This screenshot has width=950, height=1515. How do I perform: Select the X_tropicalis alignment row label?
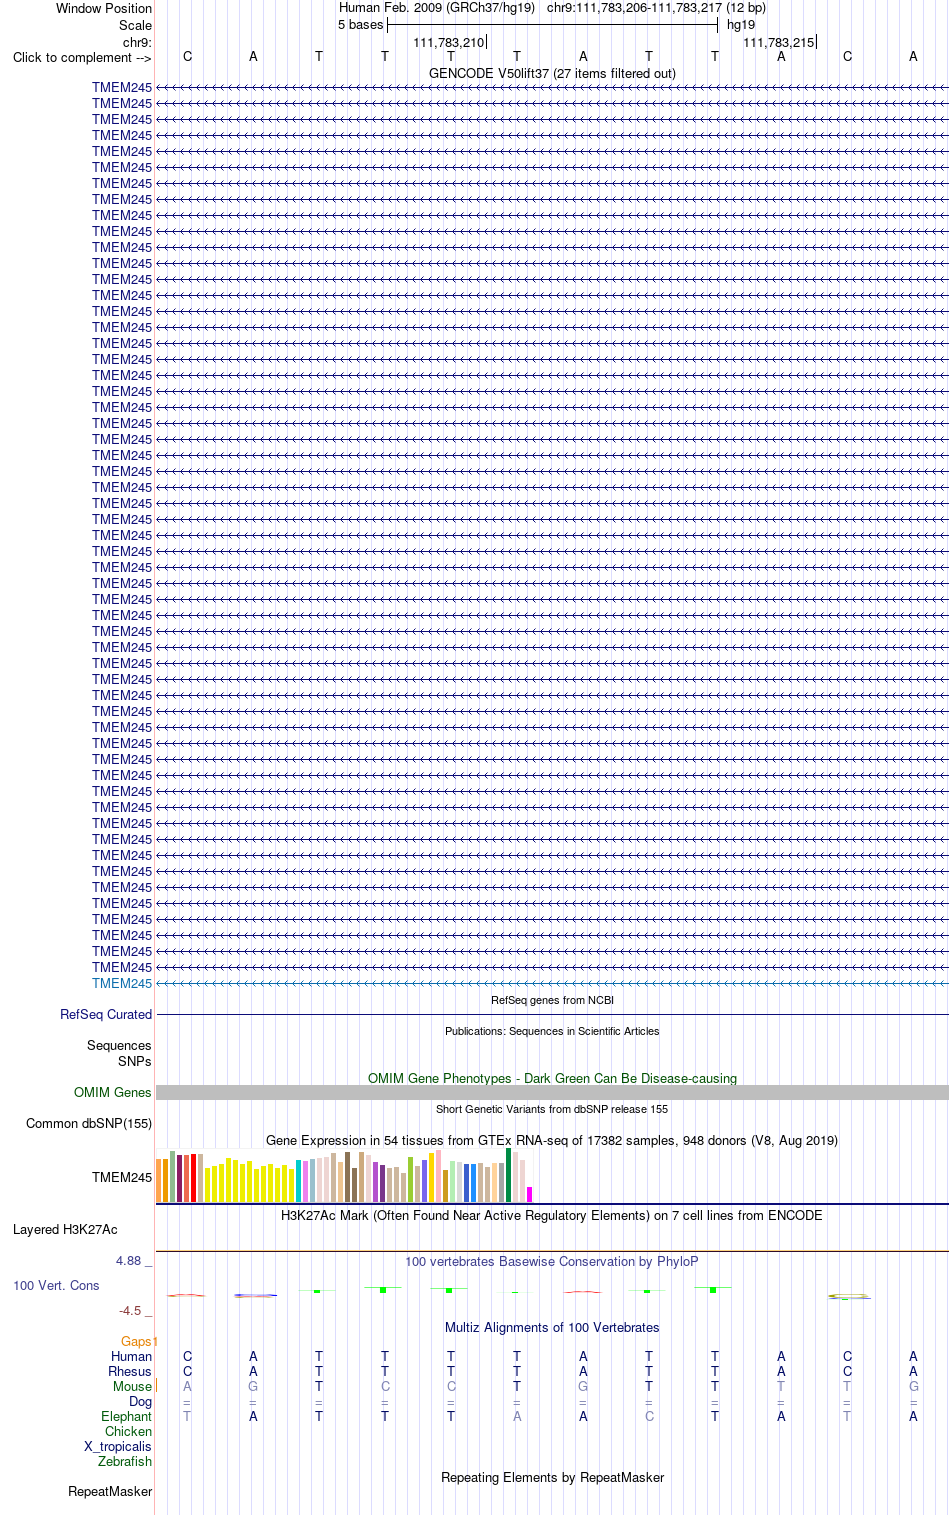118,1446
